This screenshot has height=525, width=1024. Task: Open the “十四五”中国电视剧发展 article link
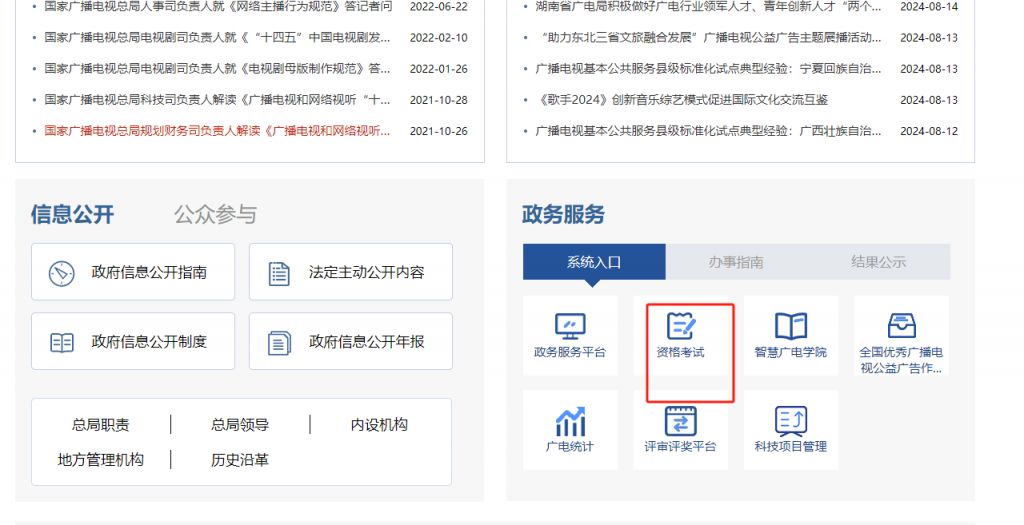[x=217, y=38]
